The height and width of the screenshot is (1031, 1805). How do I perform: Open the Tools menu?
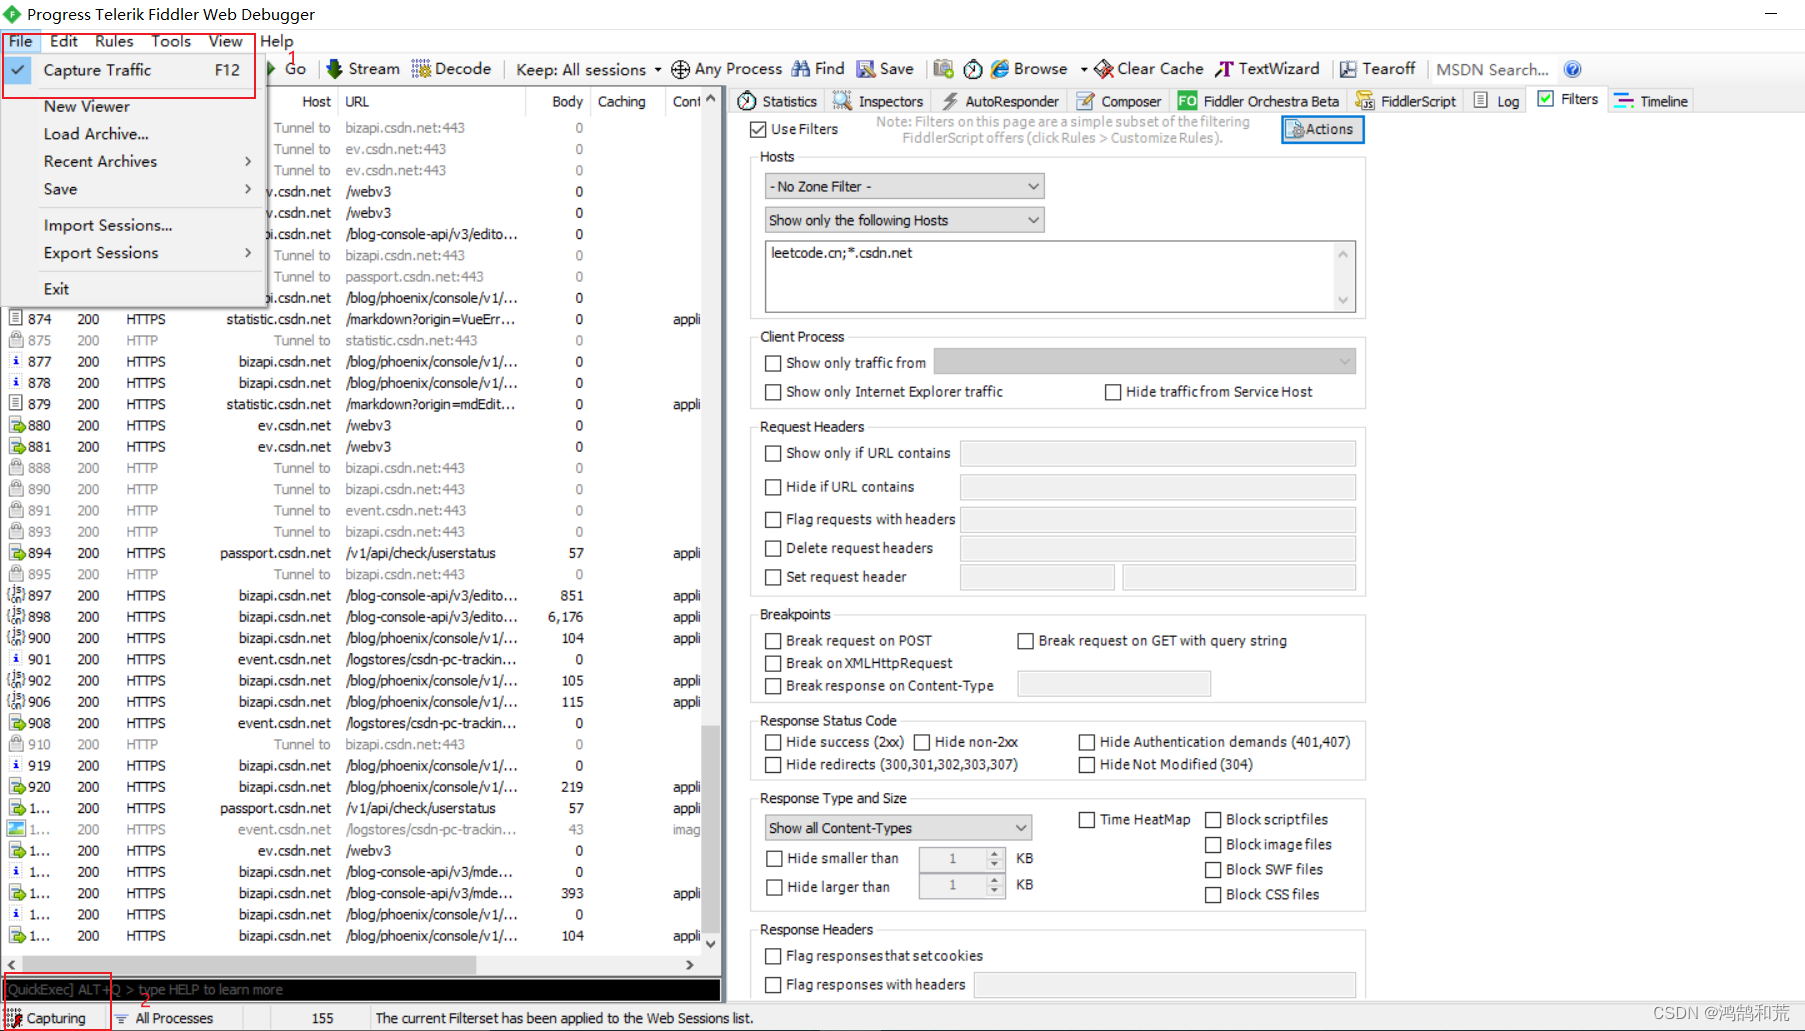[171, 41]
